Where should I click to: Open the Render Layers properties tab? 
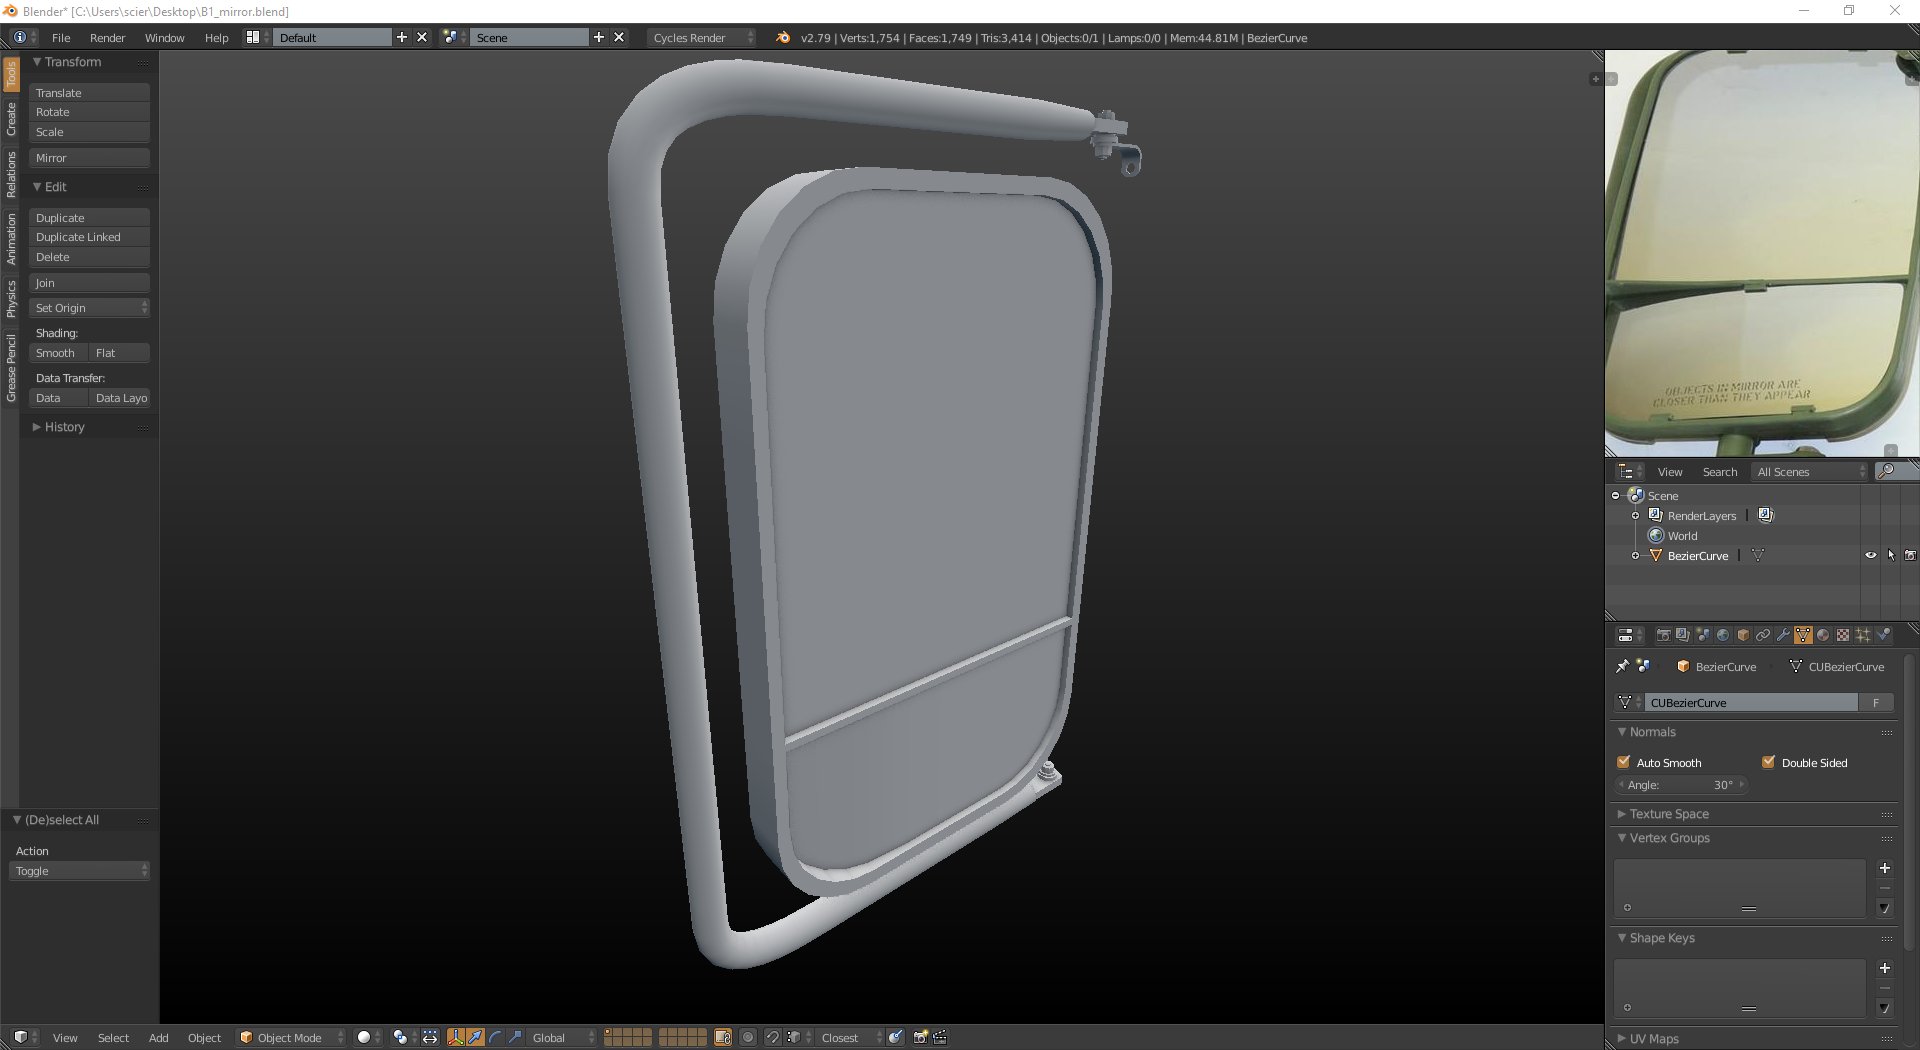[x=1683, y=635]
